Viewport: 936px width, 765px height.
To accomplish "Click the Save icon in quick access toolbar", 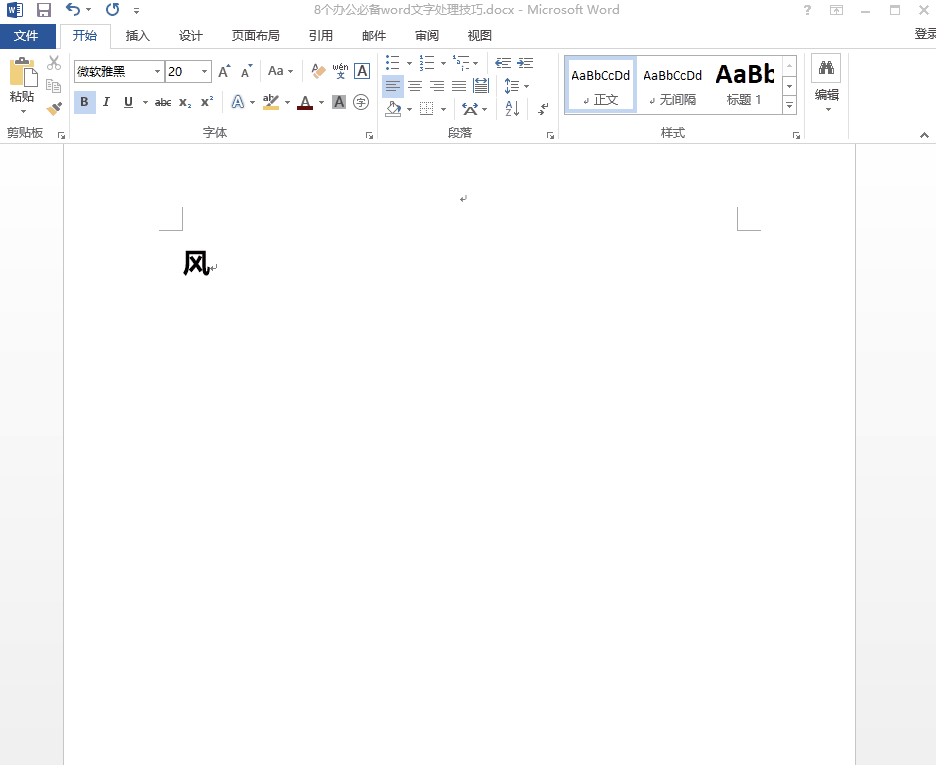I will pos(43,10).
